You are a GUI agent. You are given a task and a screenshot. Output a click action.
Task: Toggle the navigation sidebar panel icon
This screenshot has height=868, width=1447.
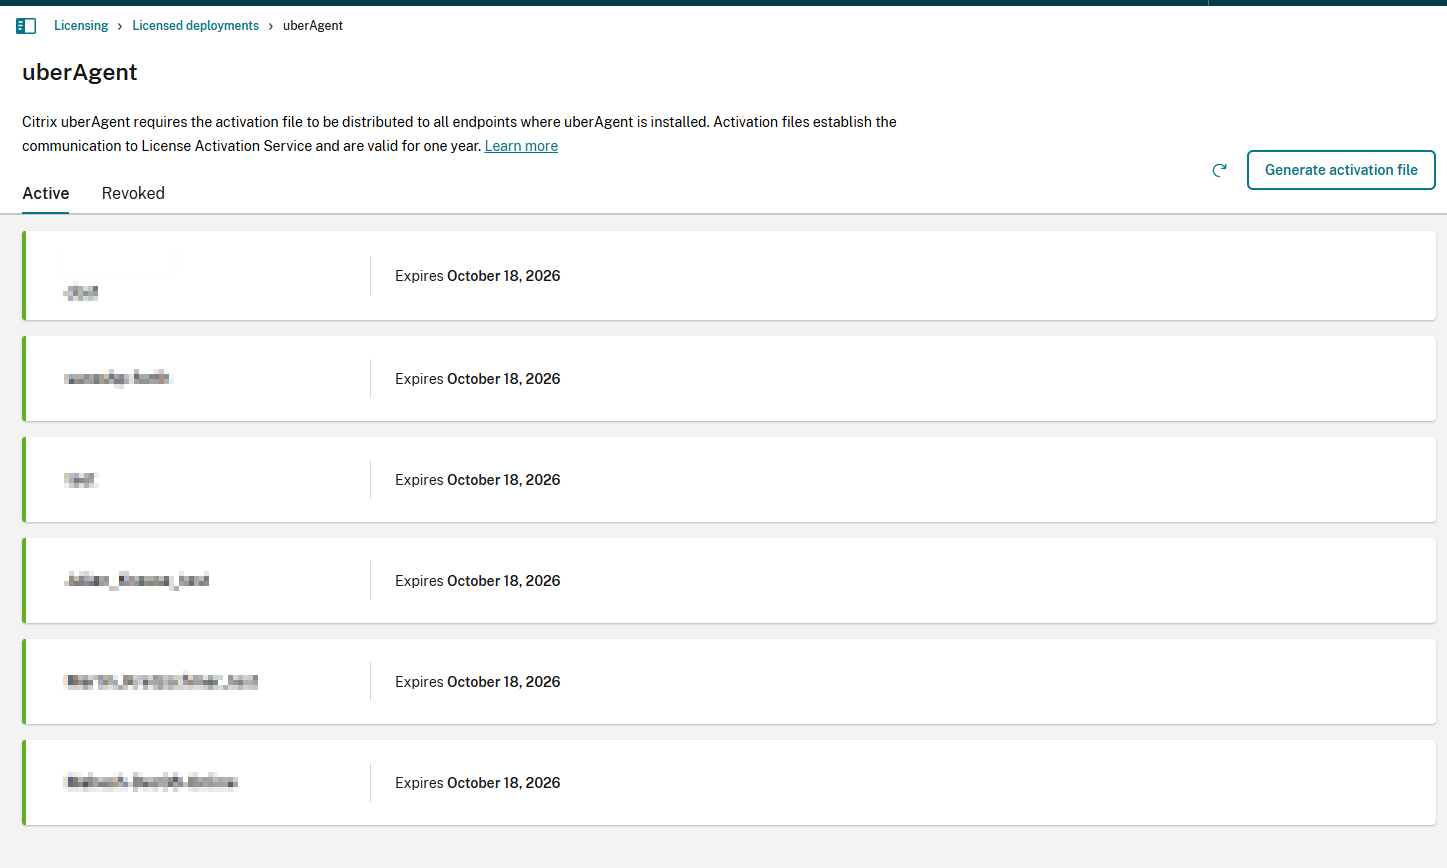(x=26, y=26)
